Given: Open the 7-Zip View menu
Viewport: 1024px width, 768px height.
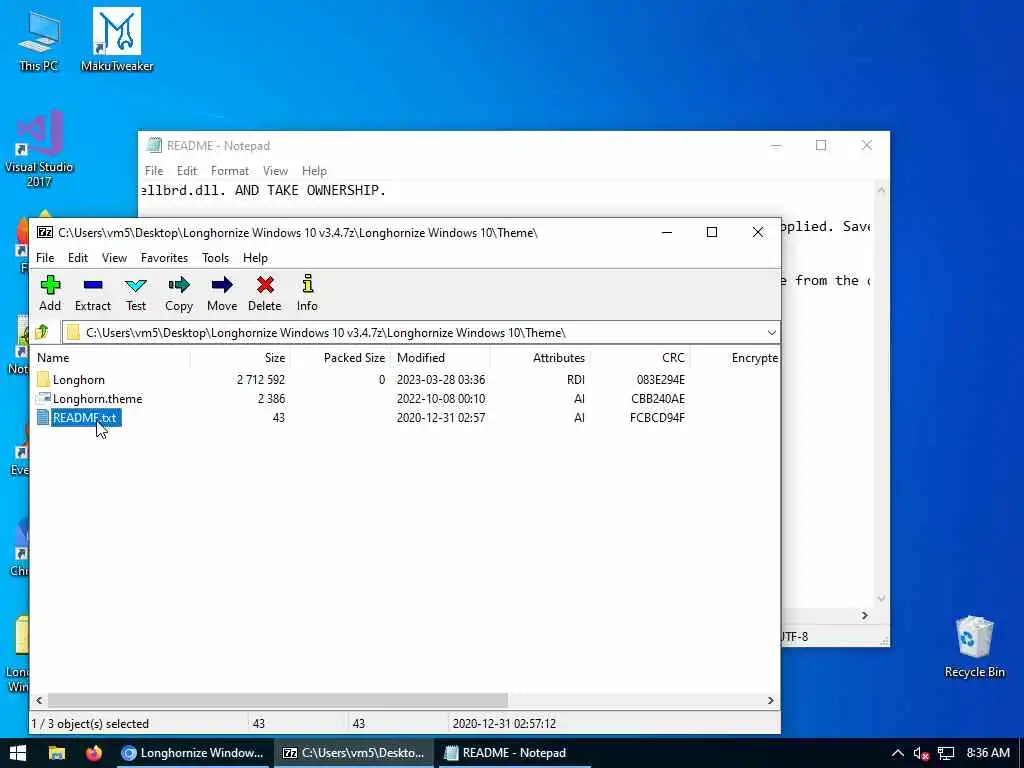Looking at the screenshot, I should point(114,258).
